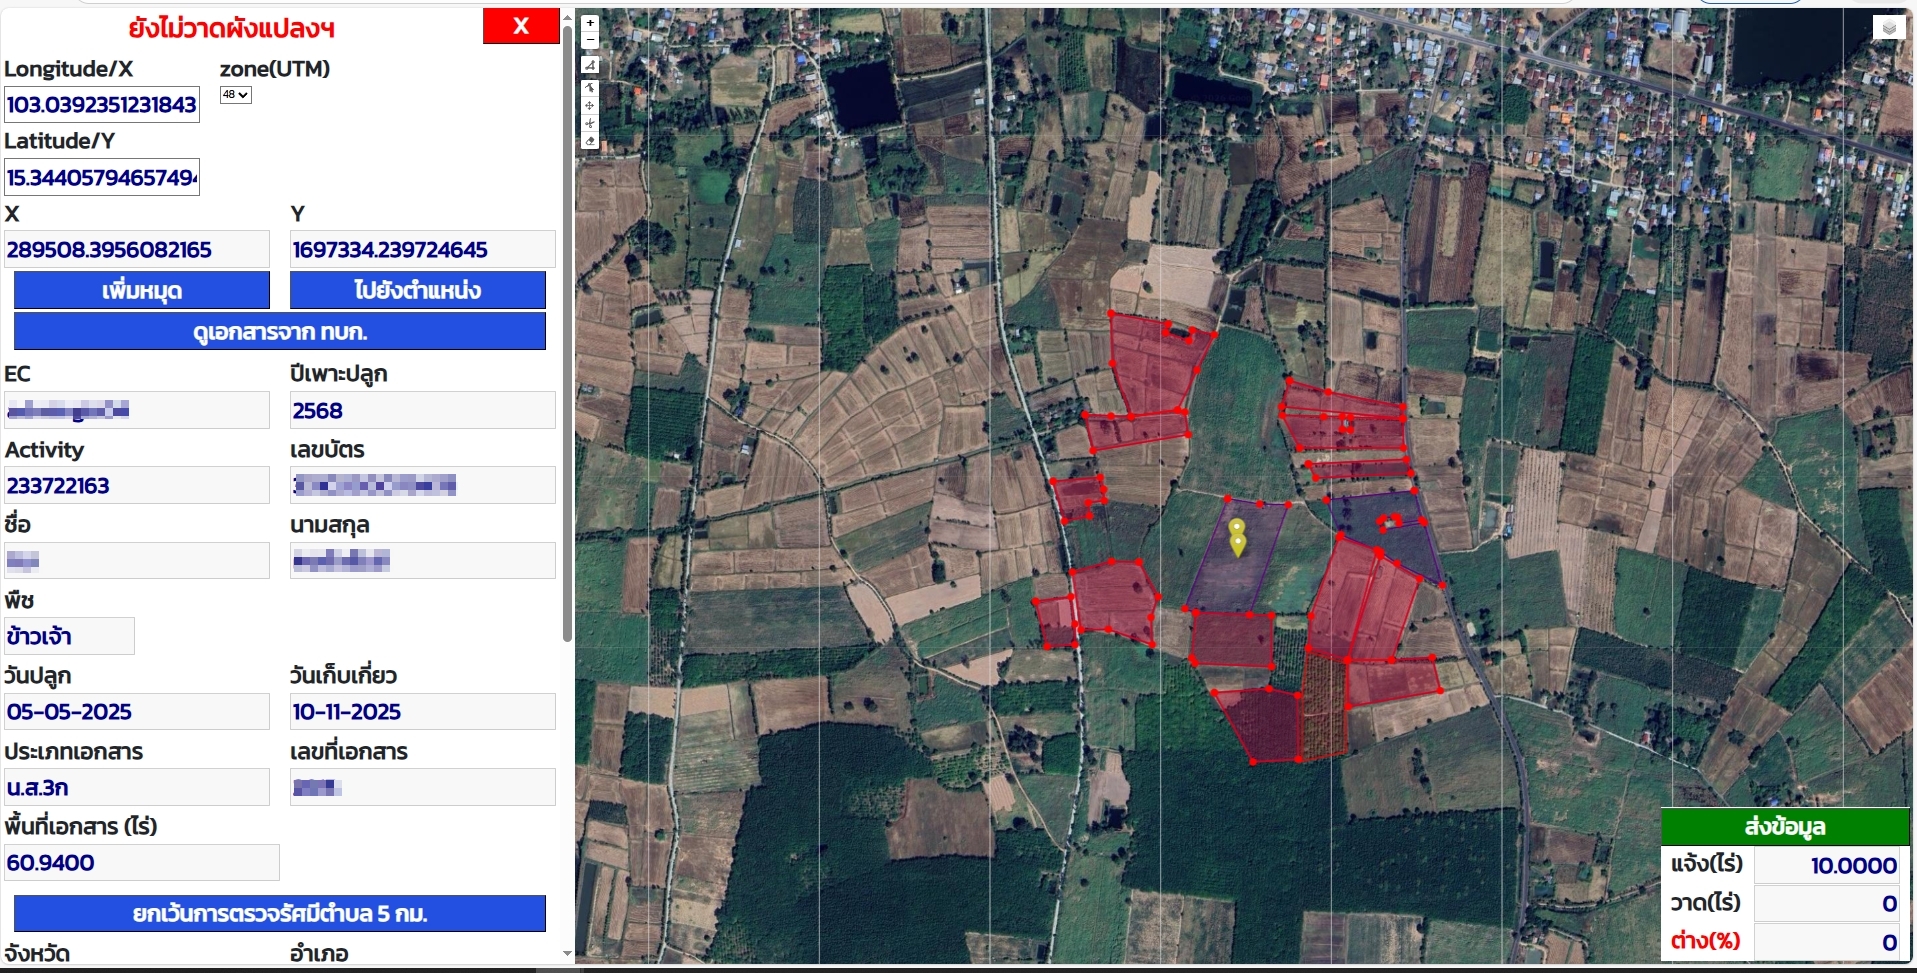Click the ยกเว้นการตรวจรัศมีตำบล 5 กม. button
The width and height of the screenshot is (1917, 973).
(x=279, y=913)
